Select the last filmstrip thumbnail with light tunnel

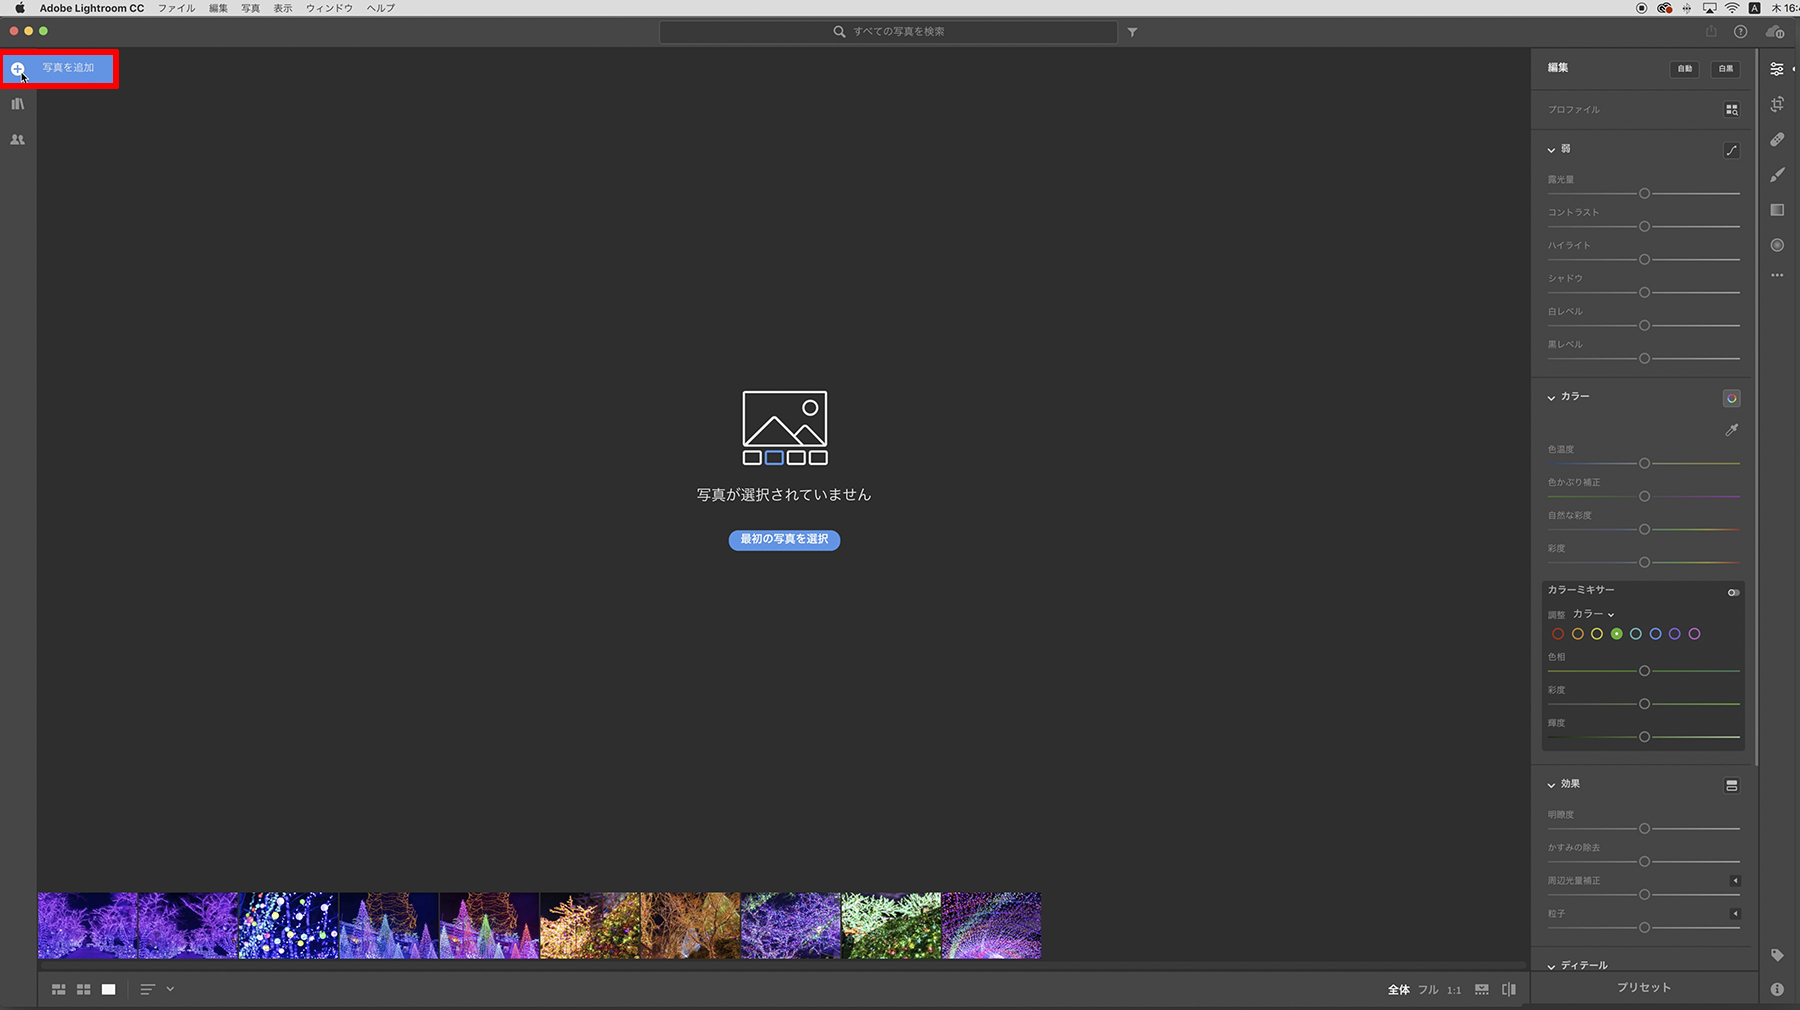[992, 926]
